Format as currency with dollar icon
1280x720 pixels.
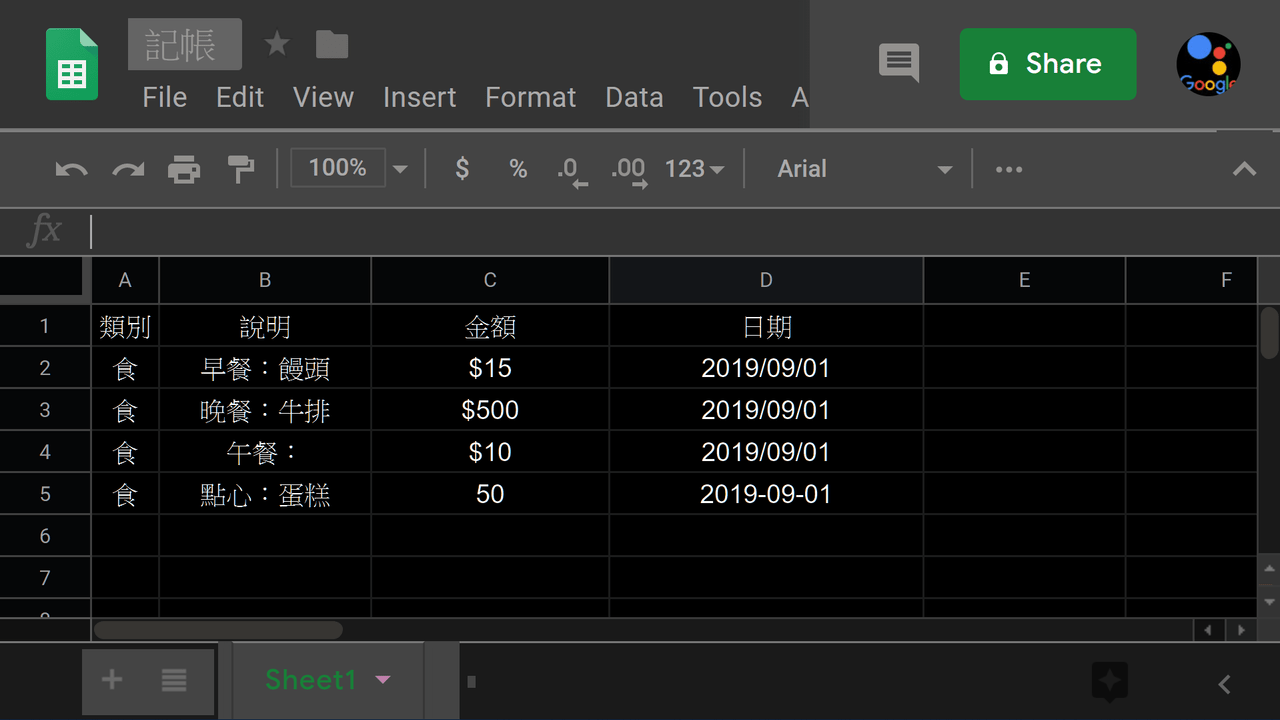[462, 168]
